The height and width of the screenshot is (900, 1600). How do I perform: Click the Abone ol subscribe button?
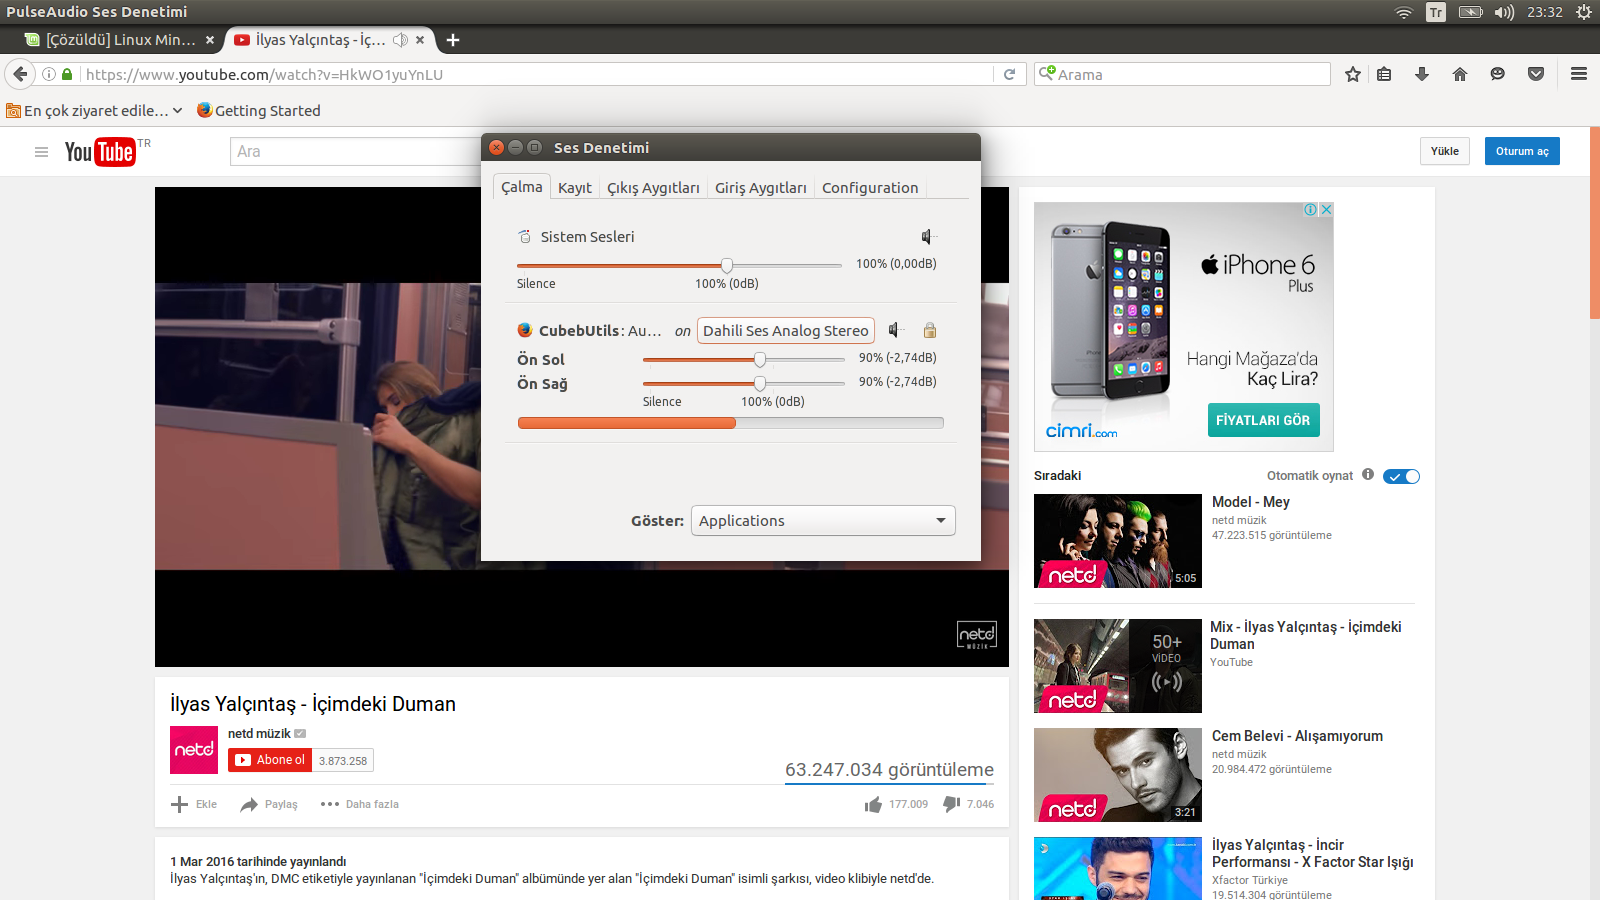click(270, 760)
